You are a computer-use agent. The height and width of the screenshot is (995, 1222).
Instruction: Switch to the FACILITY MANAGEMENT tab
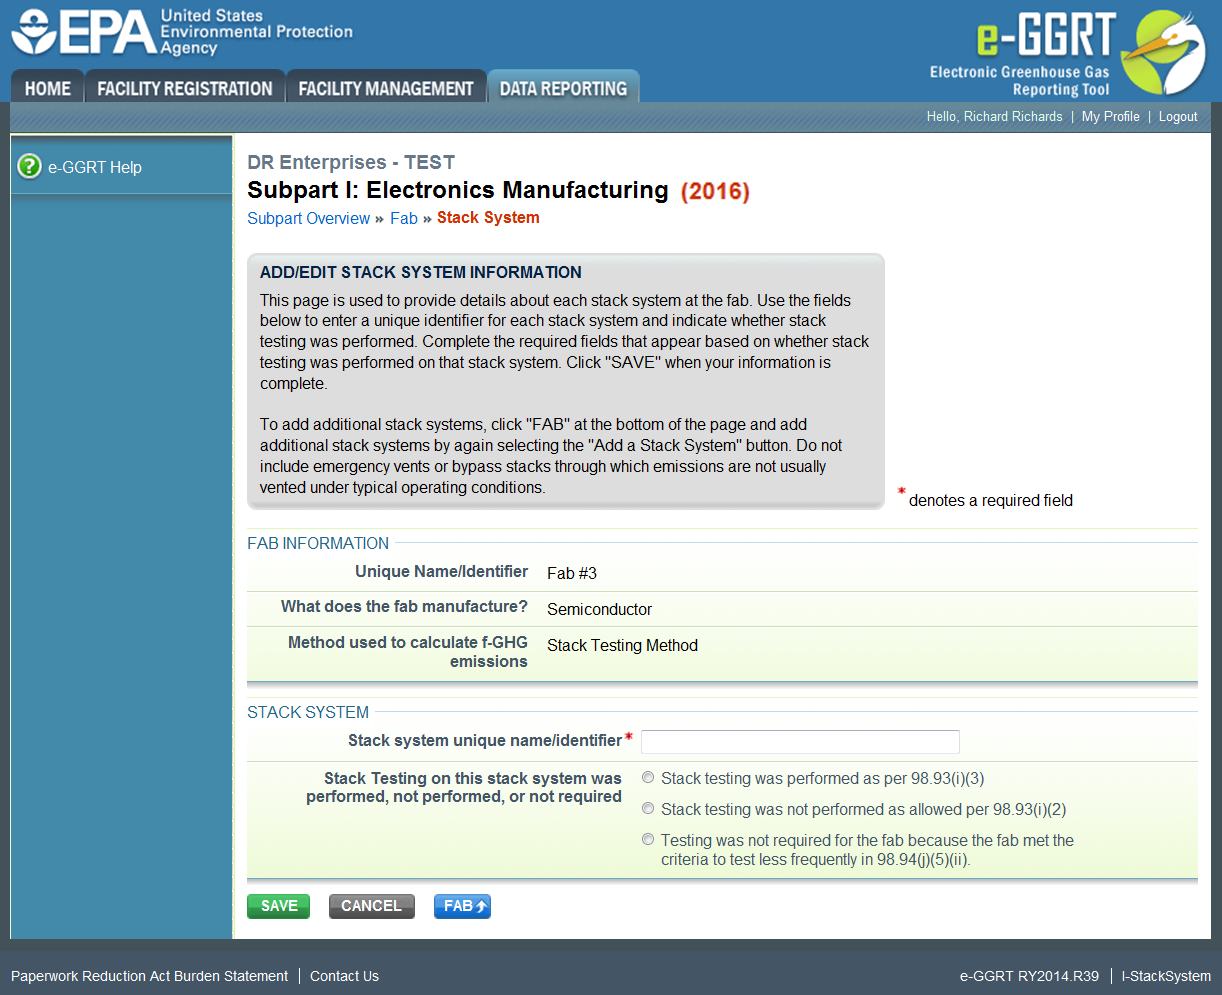coord(386,88)
